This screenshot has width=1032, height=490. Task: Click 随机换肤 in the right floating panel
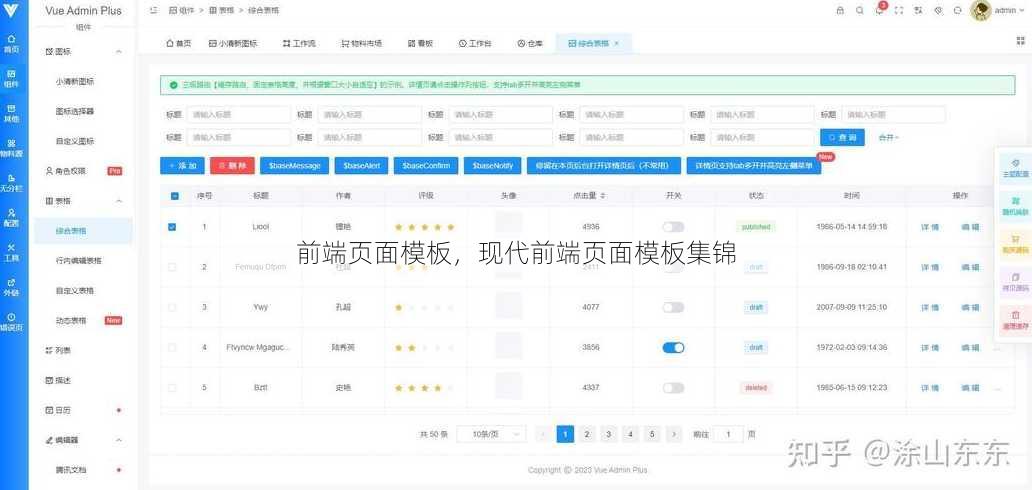pyautogui.click(x=1015, y=206)
